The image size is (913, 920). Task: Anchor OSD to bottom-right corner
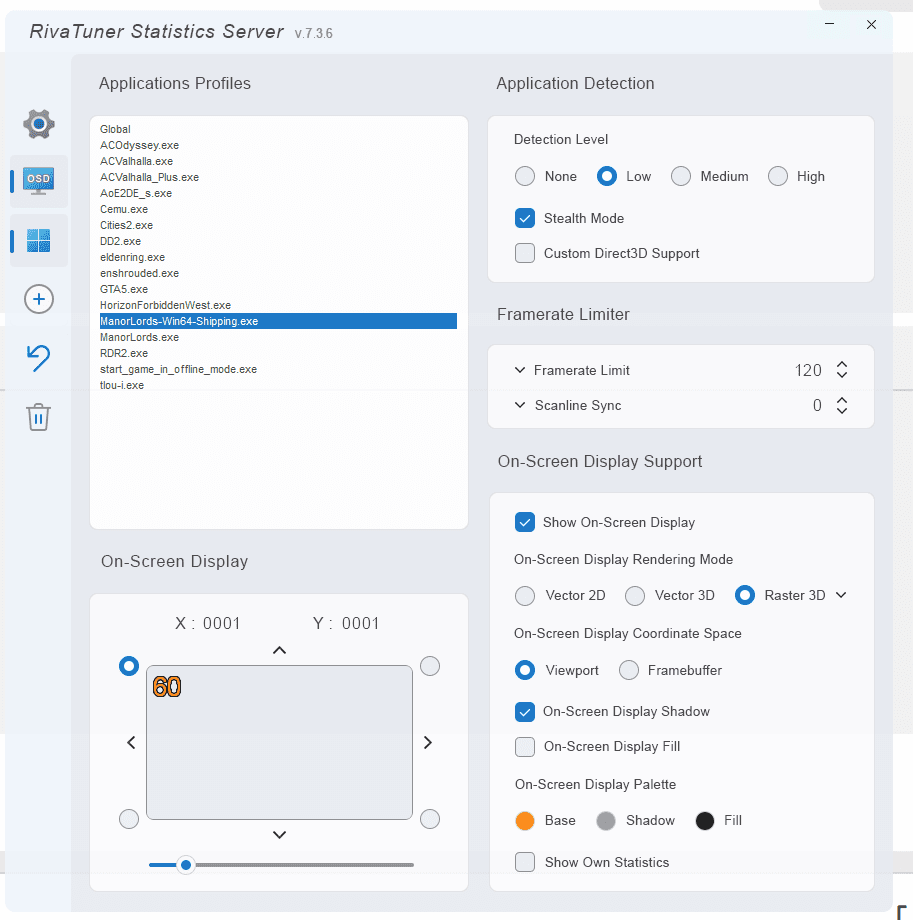click(x=430, y=818)
